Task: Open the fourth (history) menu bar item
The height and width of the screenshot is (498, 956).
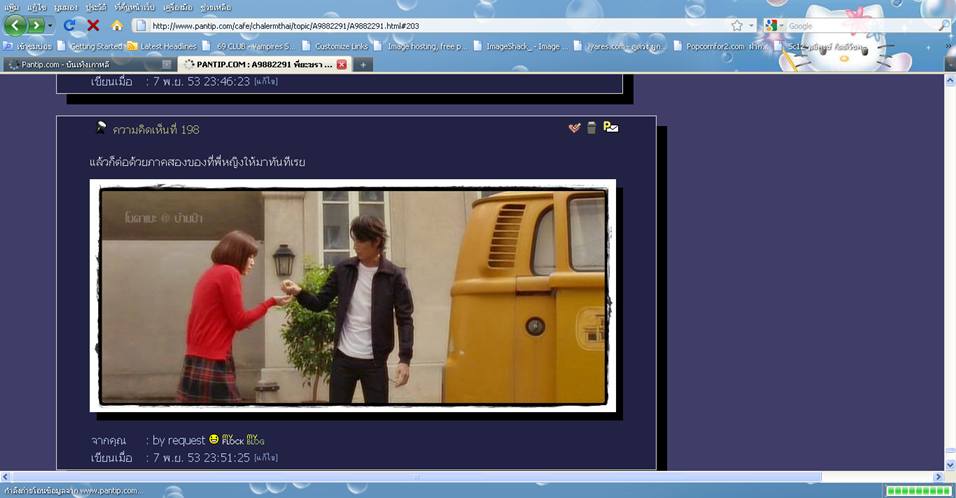Action: (96, 7)
